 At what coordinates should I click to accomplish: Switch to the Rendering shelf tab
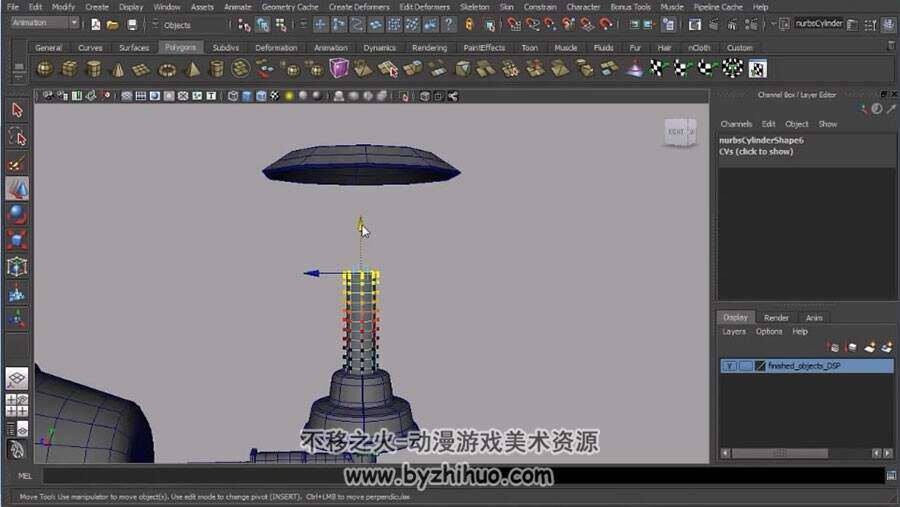tap(429, 48)
